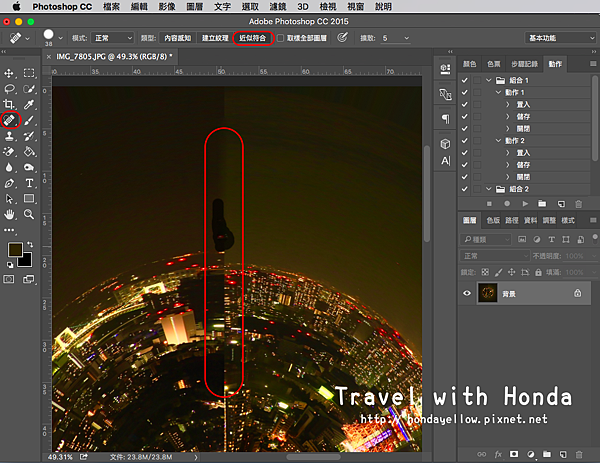The height and width of the screenshot is (463, 600).
Task: Toggle dialog box for 組合 1
Action: 477,80
